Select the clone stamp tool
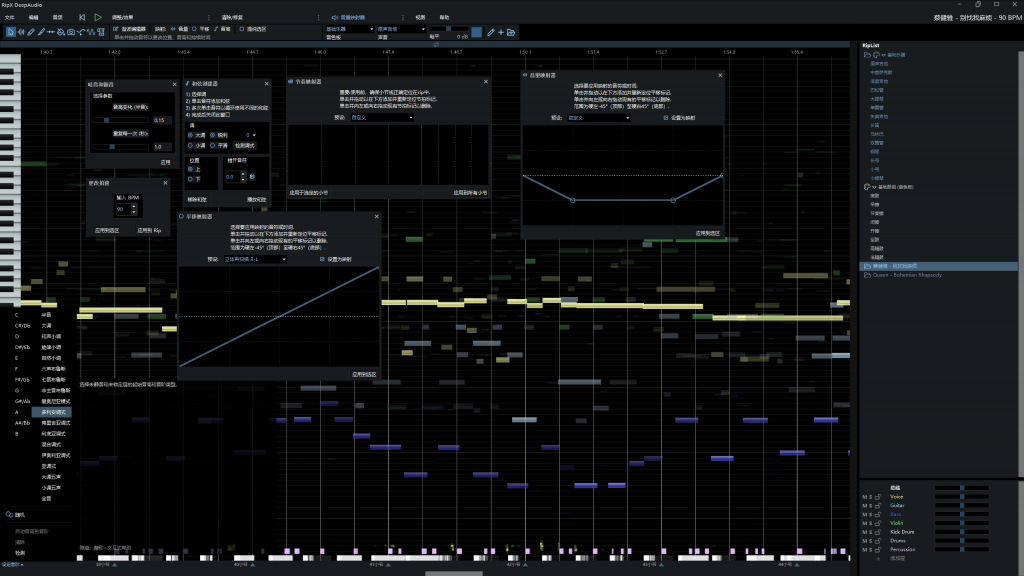 101,31
